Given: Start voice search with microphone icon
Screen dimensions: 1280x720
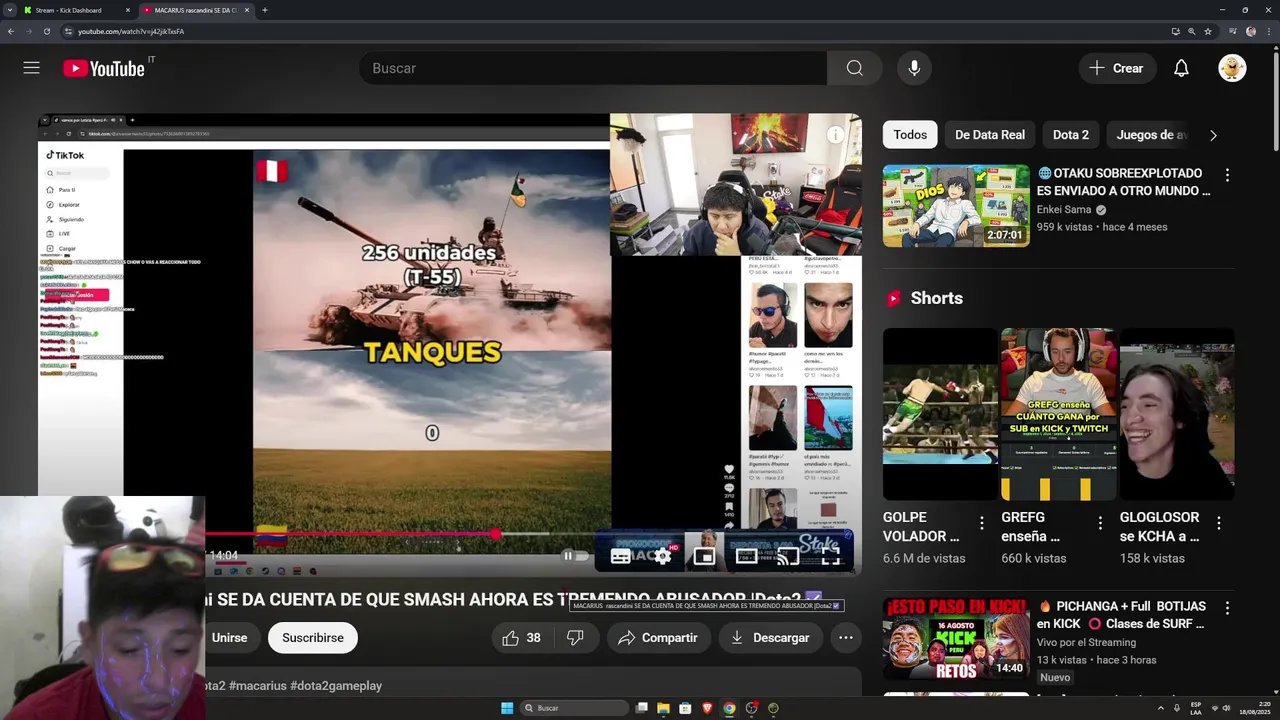Looking at the screenshot, I should pos(914,68).
